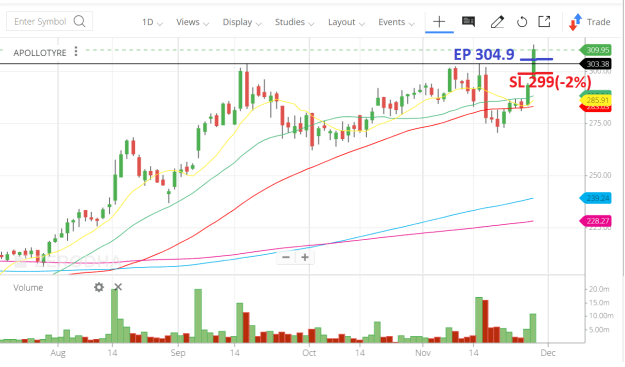Open APOLLOTYRE three-dot options menu

point(76,52)
